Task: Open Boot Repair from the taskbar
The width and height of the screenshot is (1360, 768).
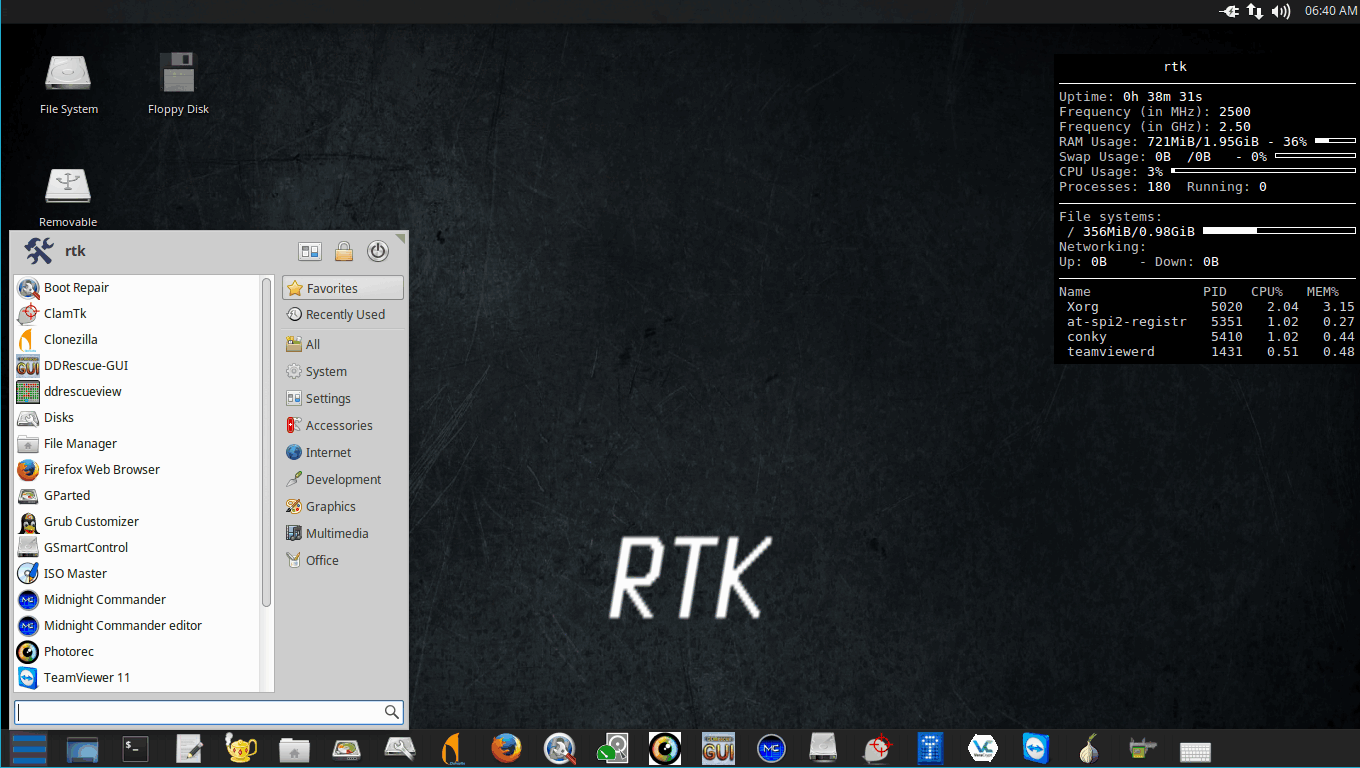Action: 559,749
